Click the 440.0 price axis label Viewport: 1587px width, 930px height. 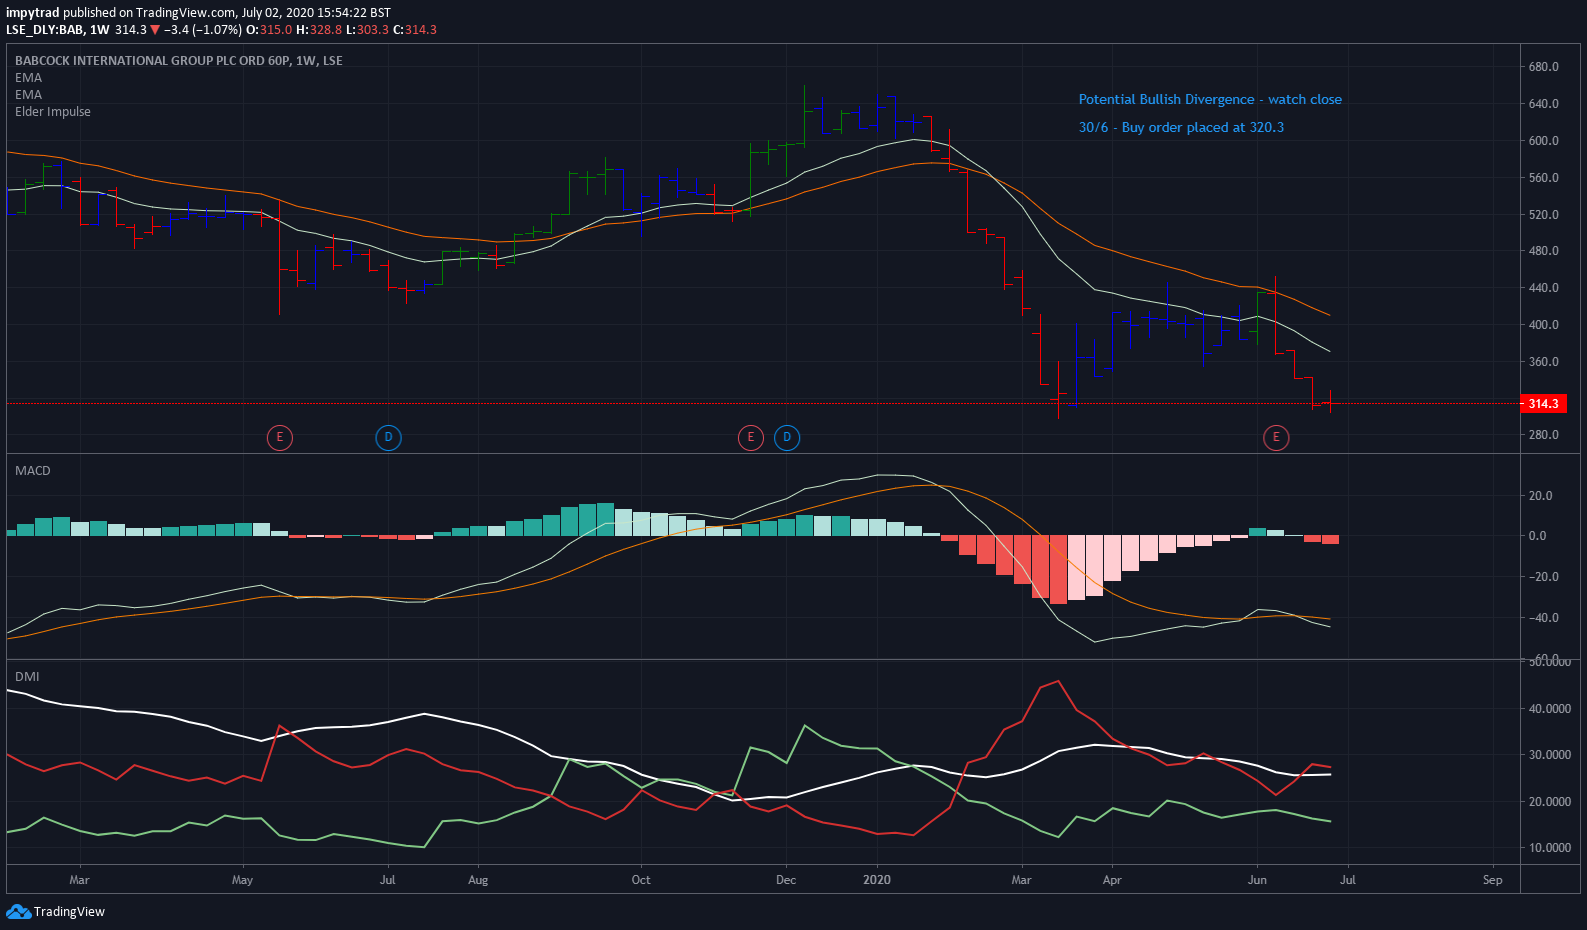click(1543, 288)
